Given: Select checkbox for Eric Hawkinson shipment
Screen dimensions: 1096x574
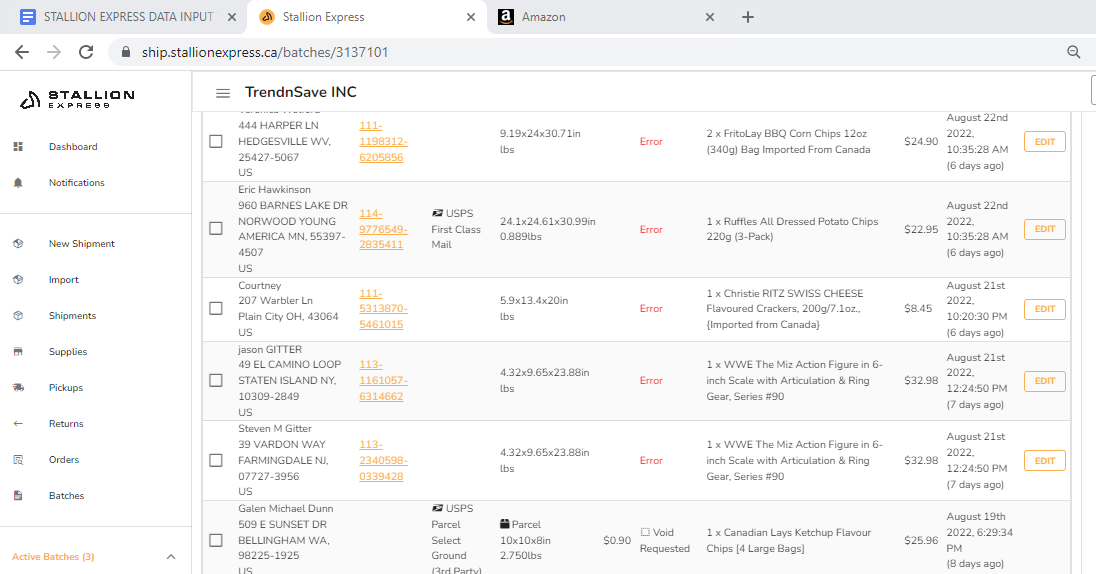Looking at the screenshot, I should (216, 229).
